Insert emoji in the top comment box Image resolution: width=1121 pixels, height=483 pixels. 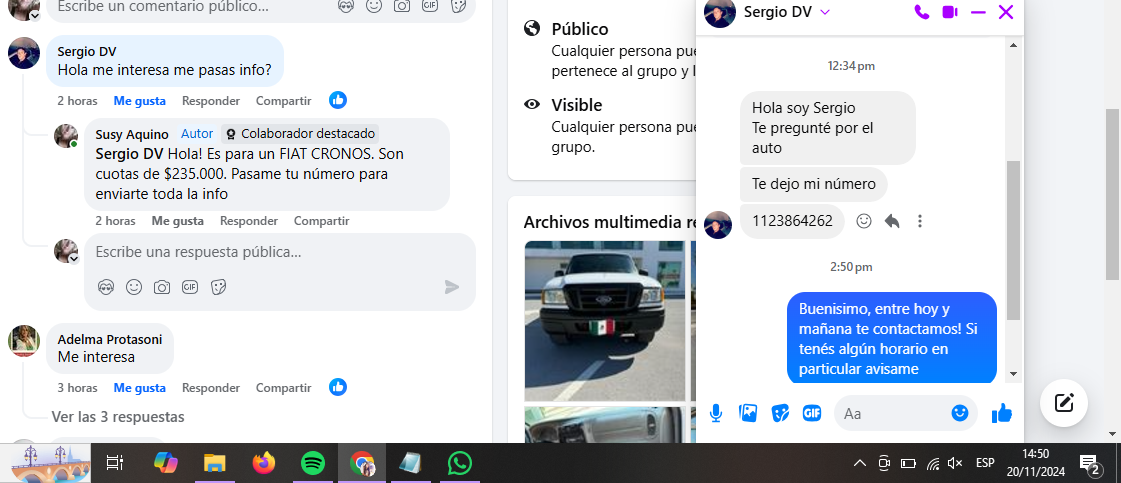[373, 6]
